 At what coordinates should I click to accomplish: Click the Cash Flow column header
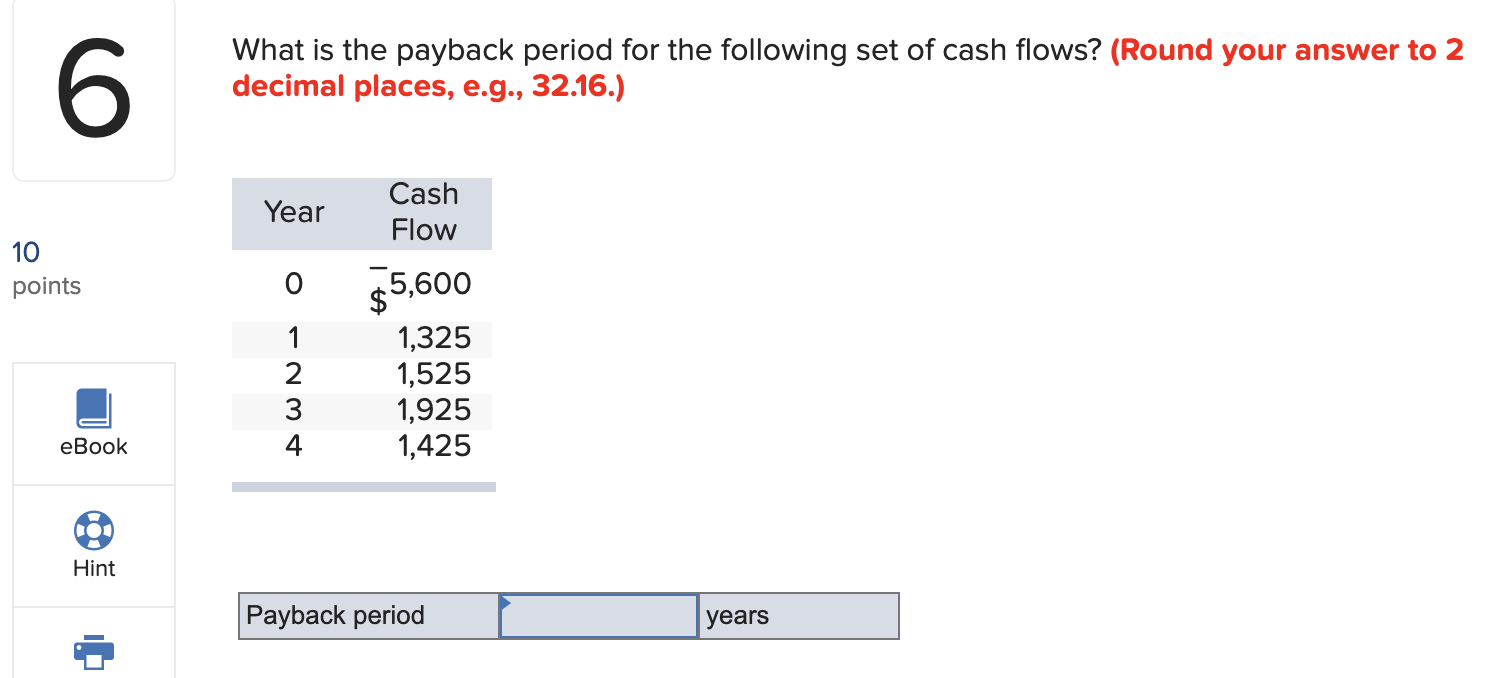click(423, 212)
